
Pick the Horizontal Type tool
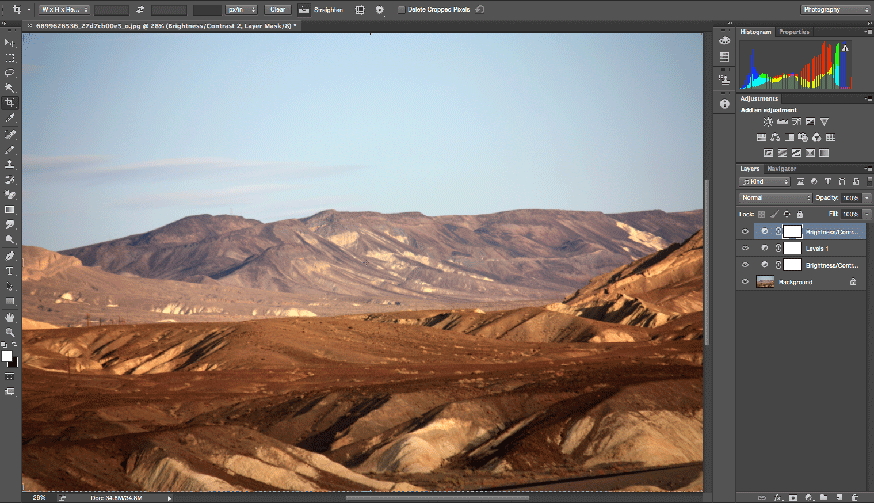[x=10, y=271]
